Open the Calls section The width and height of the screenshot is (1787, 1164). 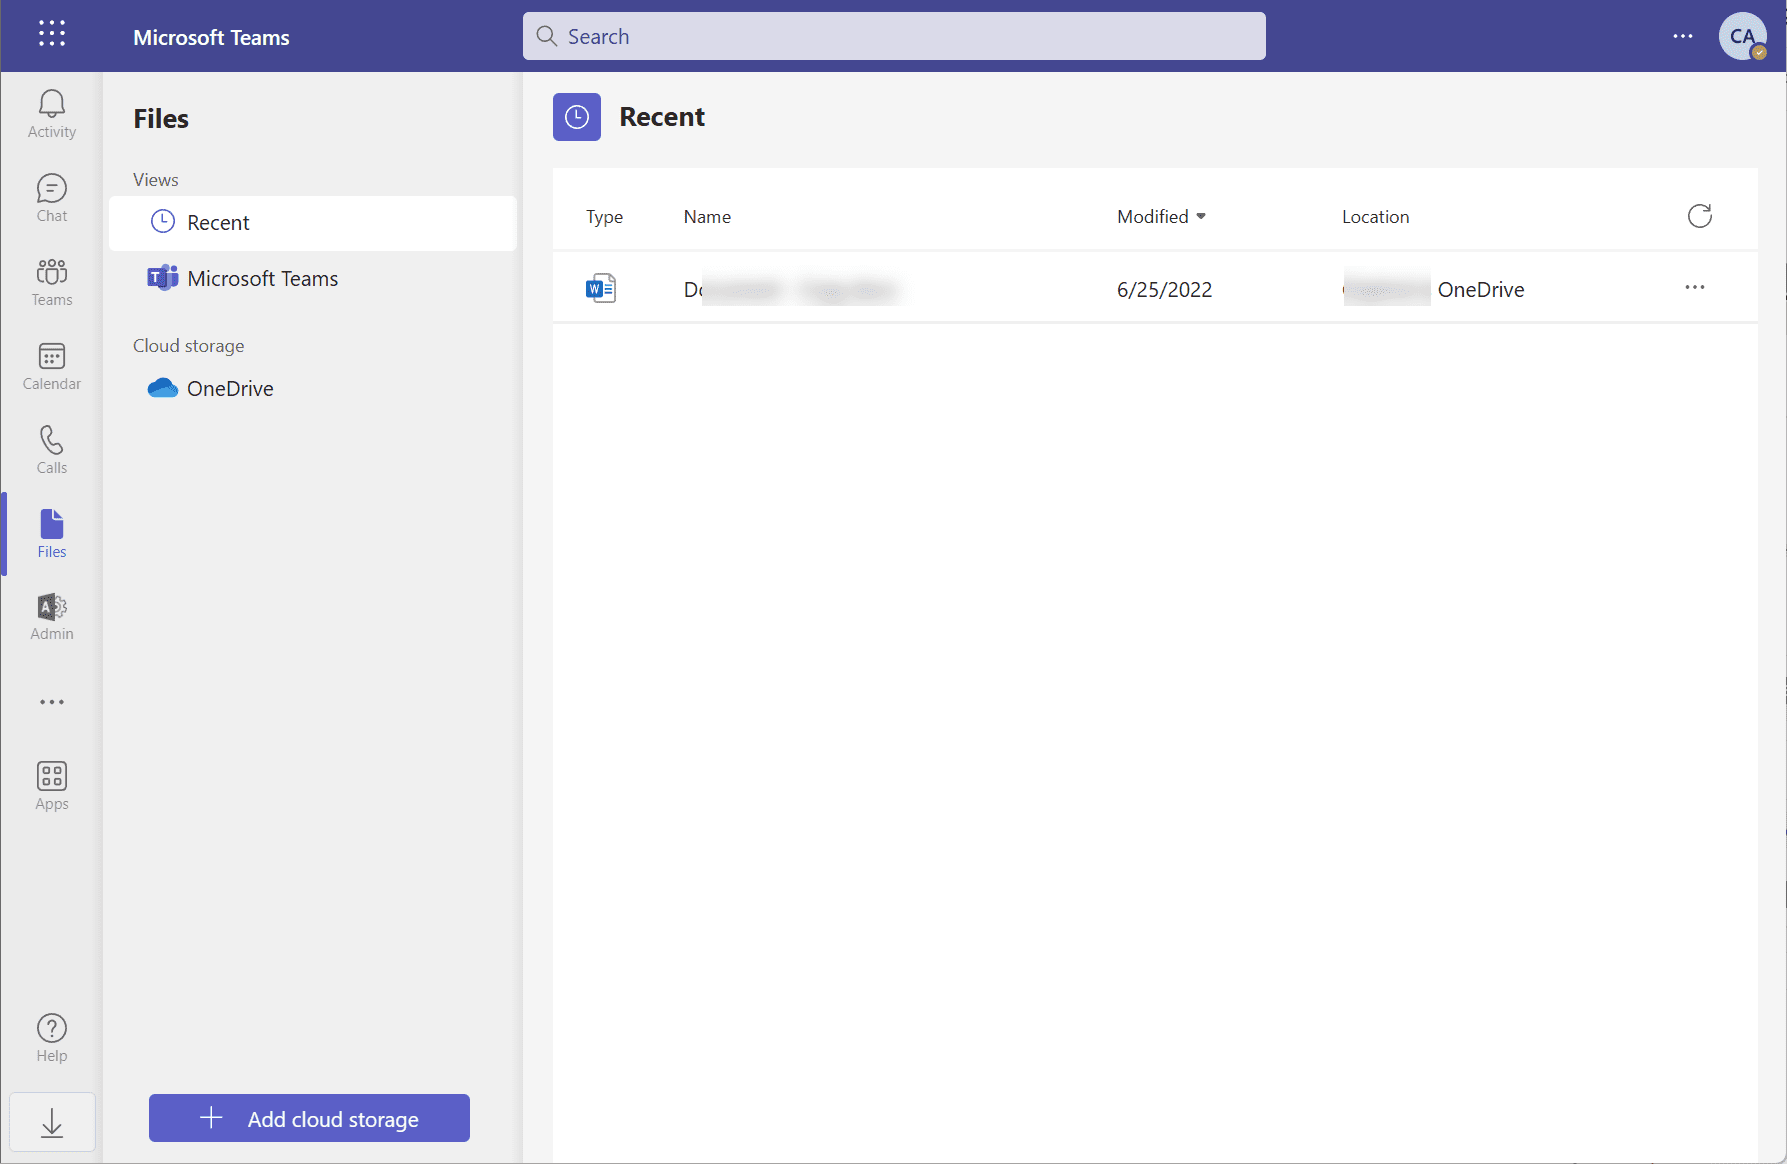(52, 450)
